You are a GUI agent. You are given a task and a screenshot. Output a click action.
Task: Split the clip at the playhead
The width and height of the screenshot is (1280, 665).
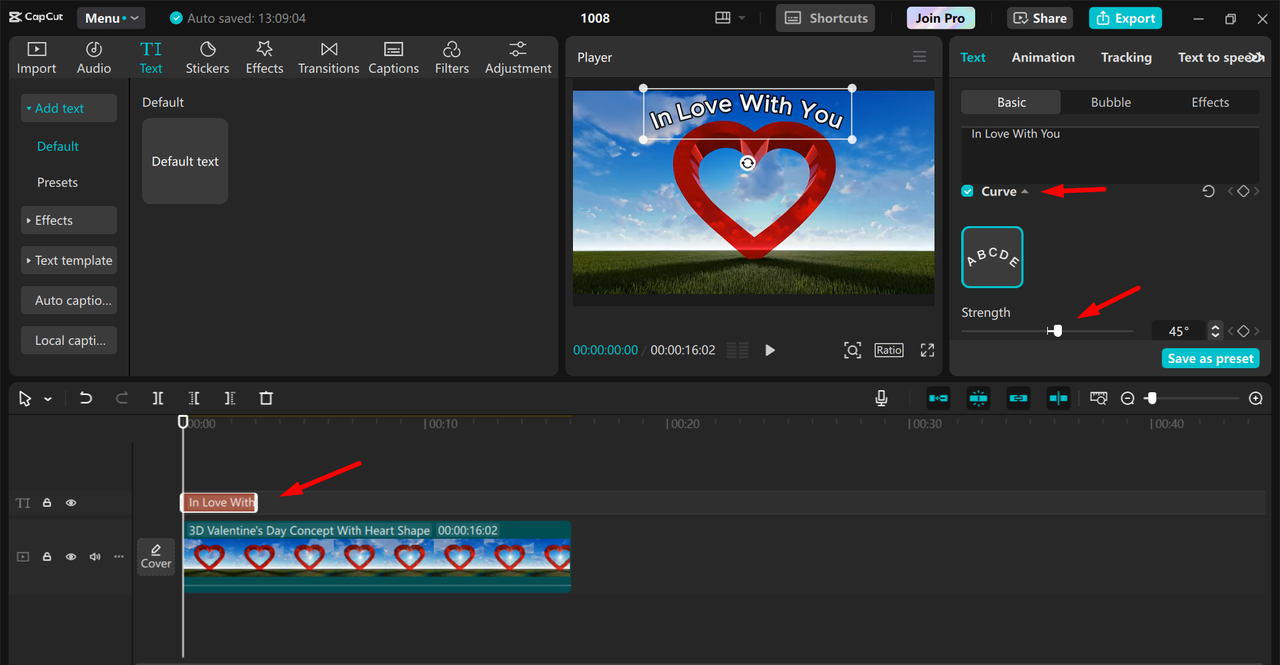[x=158, y=398]
